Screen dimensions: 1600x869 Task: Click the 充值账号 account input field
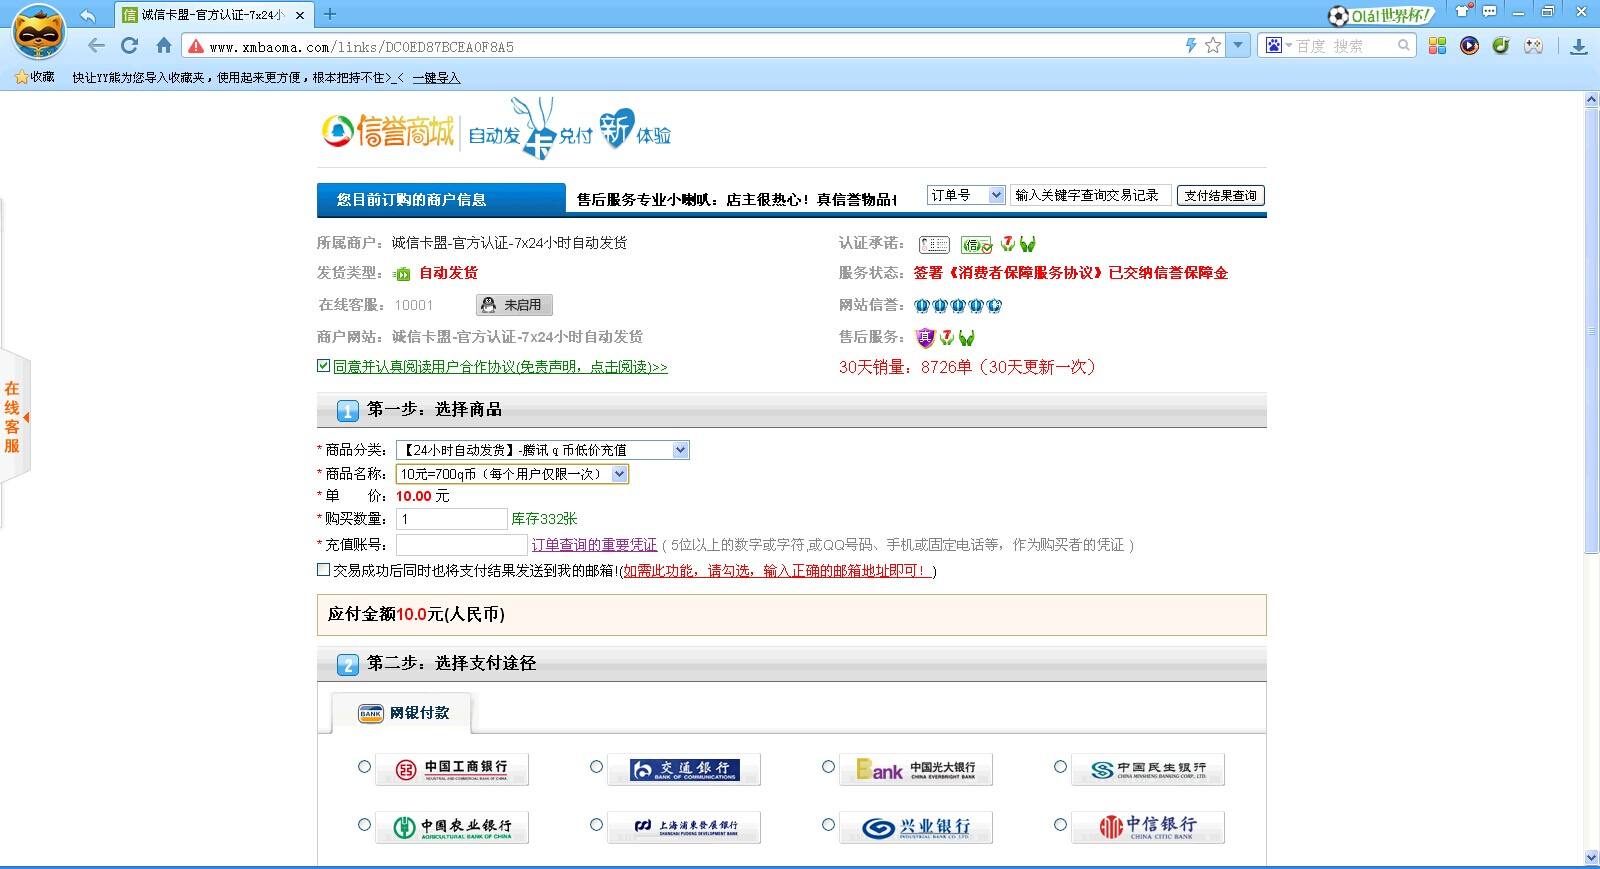click(x=462, y=545)
